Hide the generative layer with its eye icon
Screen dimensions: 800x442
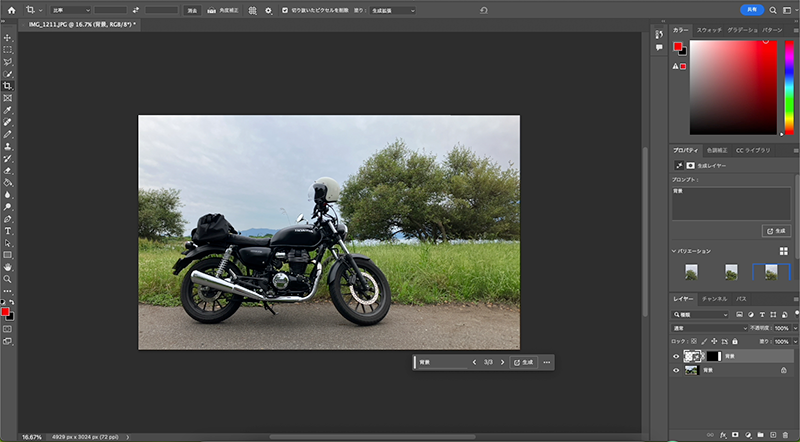(x=676, y=356)
